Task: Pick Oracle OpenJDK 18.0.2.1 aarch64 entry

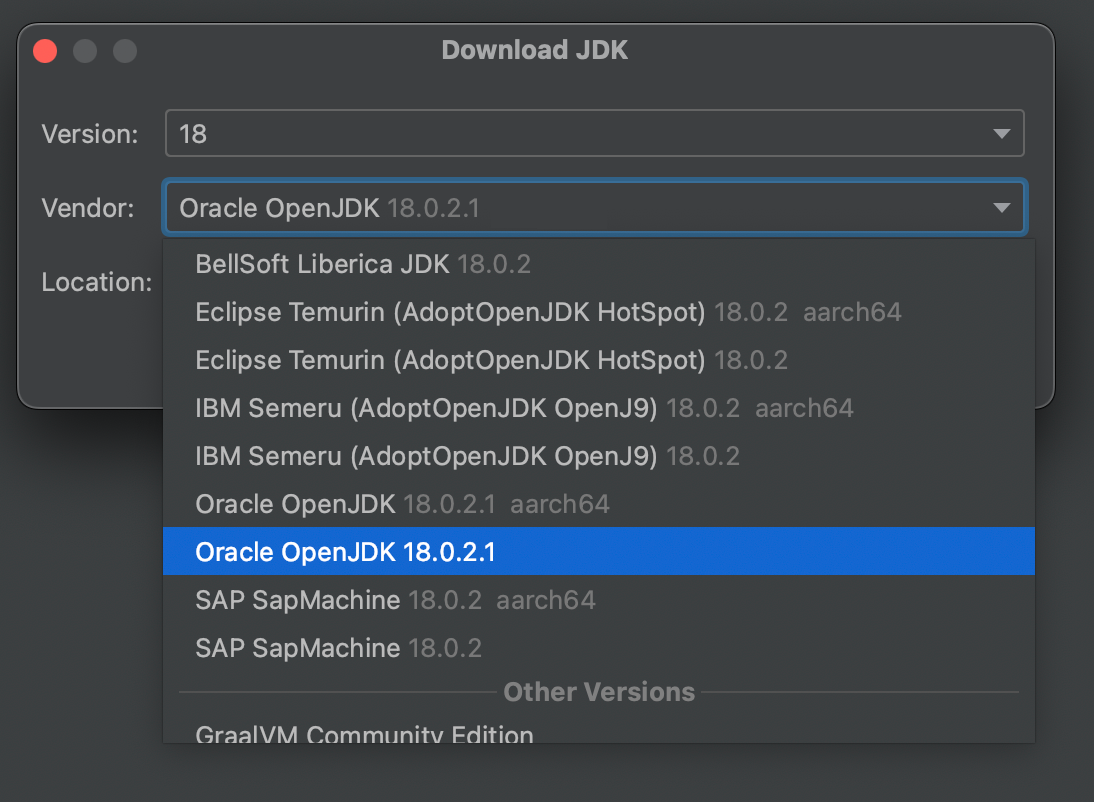Action: point(599,504)
